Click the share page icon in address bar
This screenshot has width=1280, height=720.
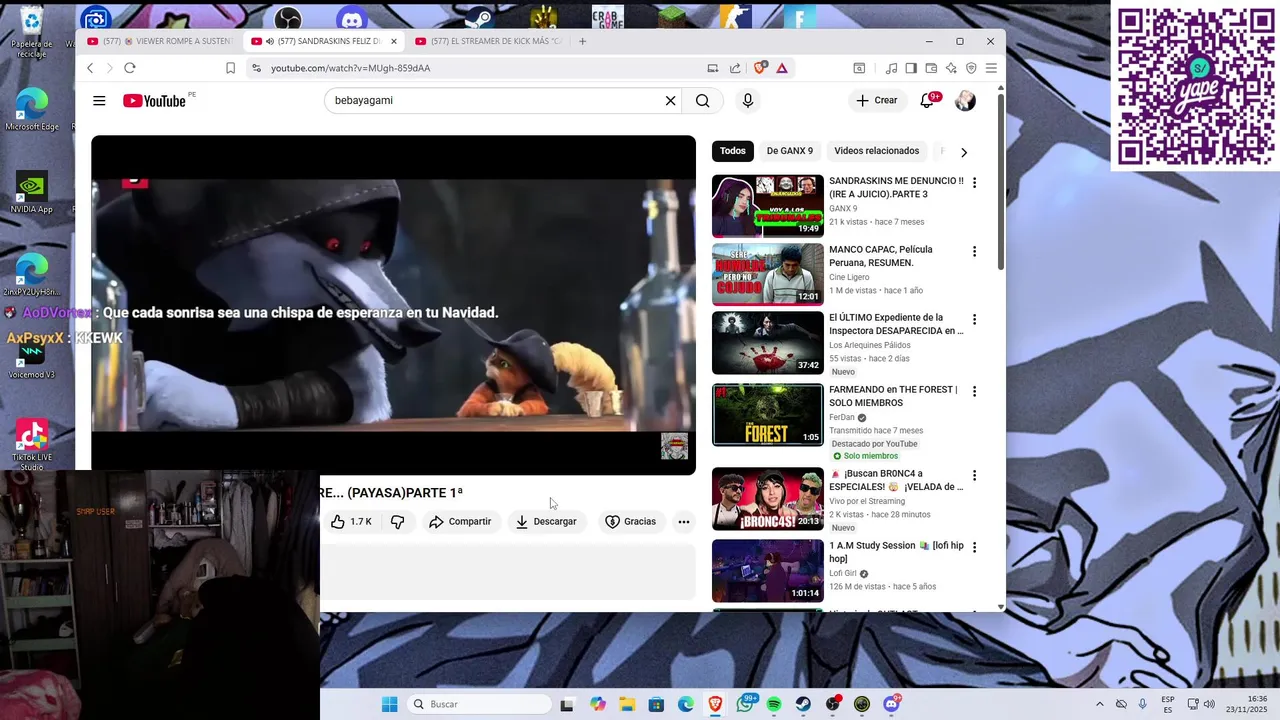point(735,68)
